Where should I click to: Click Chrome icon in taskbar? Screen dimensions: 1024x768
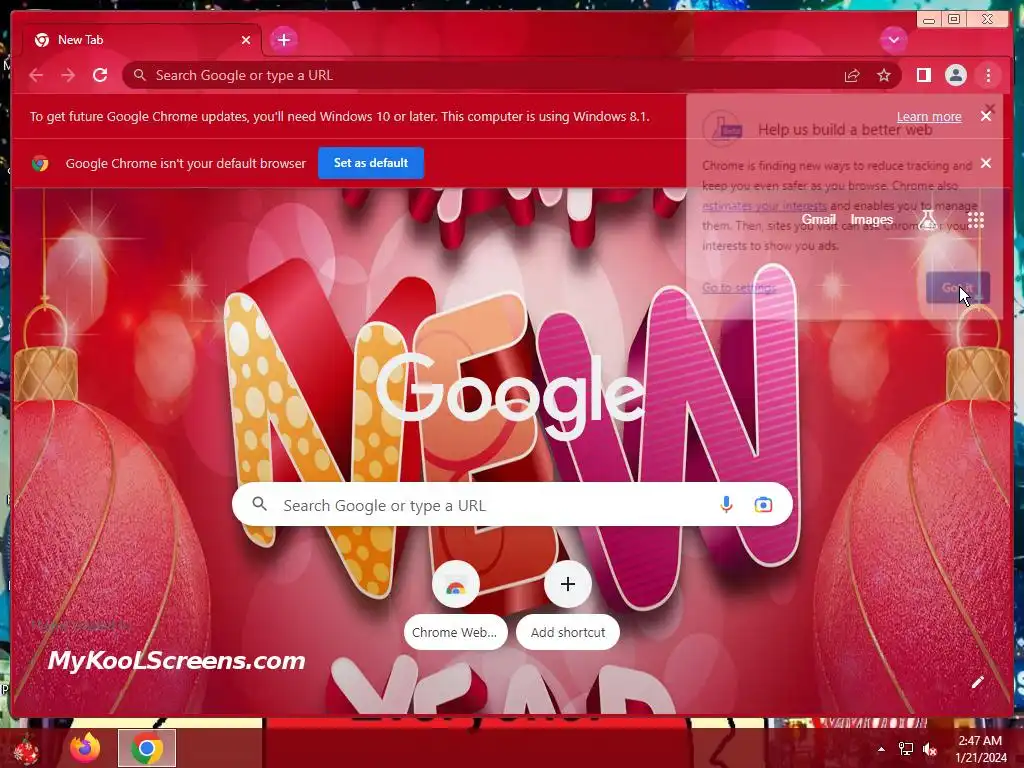(147, 748)
